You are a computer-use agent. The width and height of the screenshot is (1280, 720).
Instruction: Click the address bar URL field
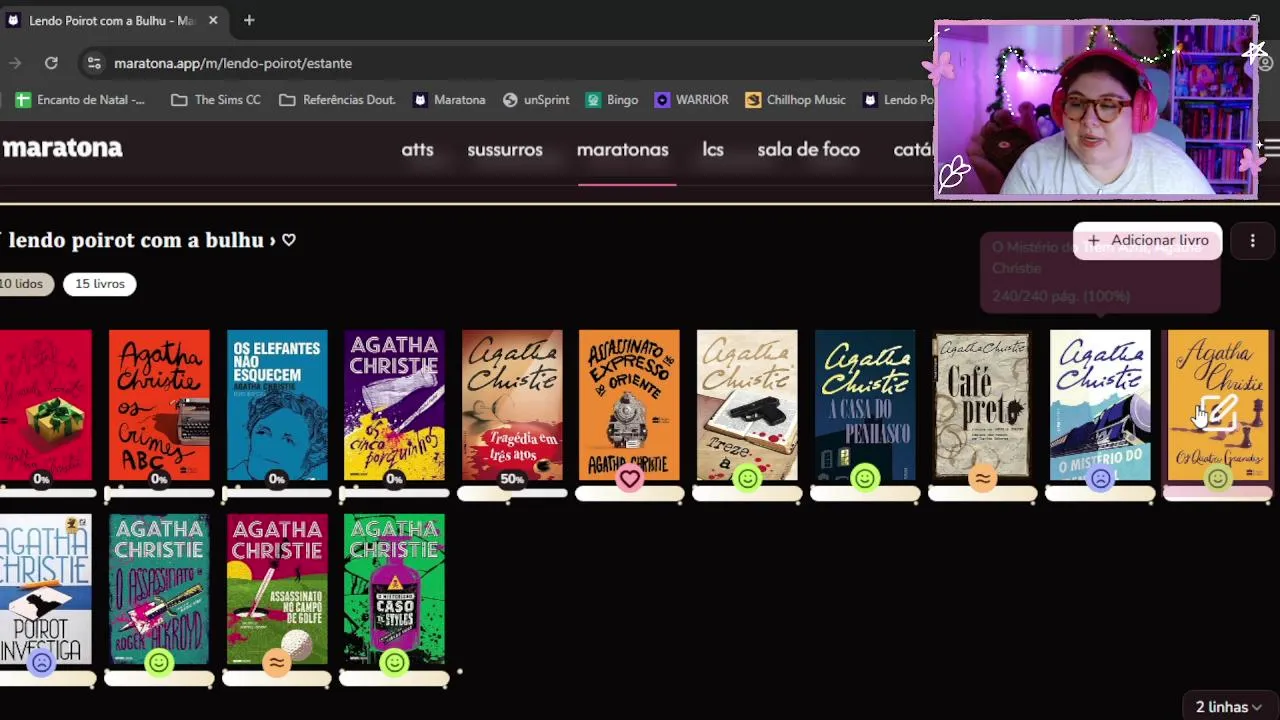pyautogui.click(x=233, y=63)
